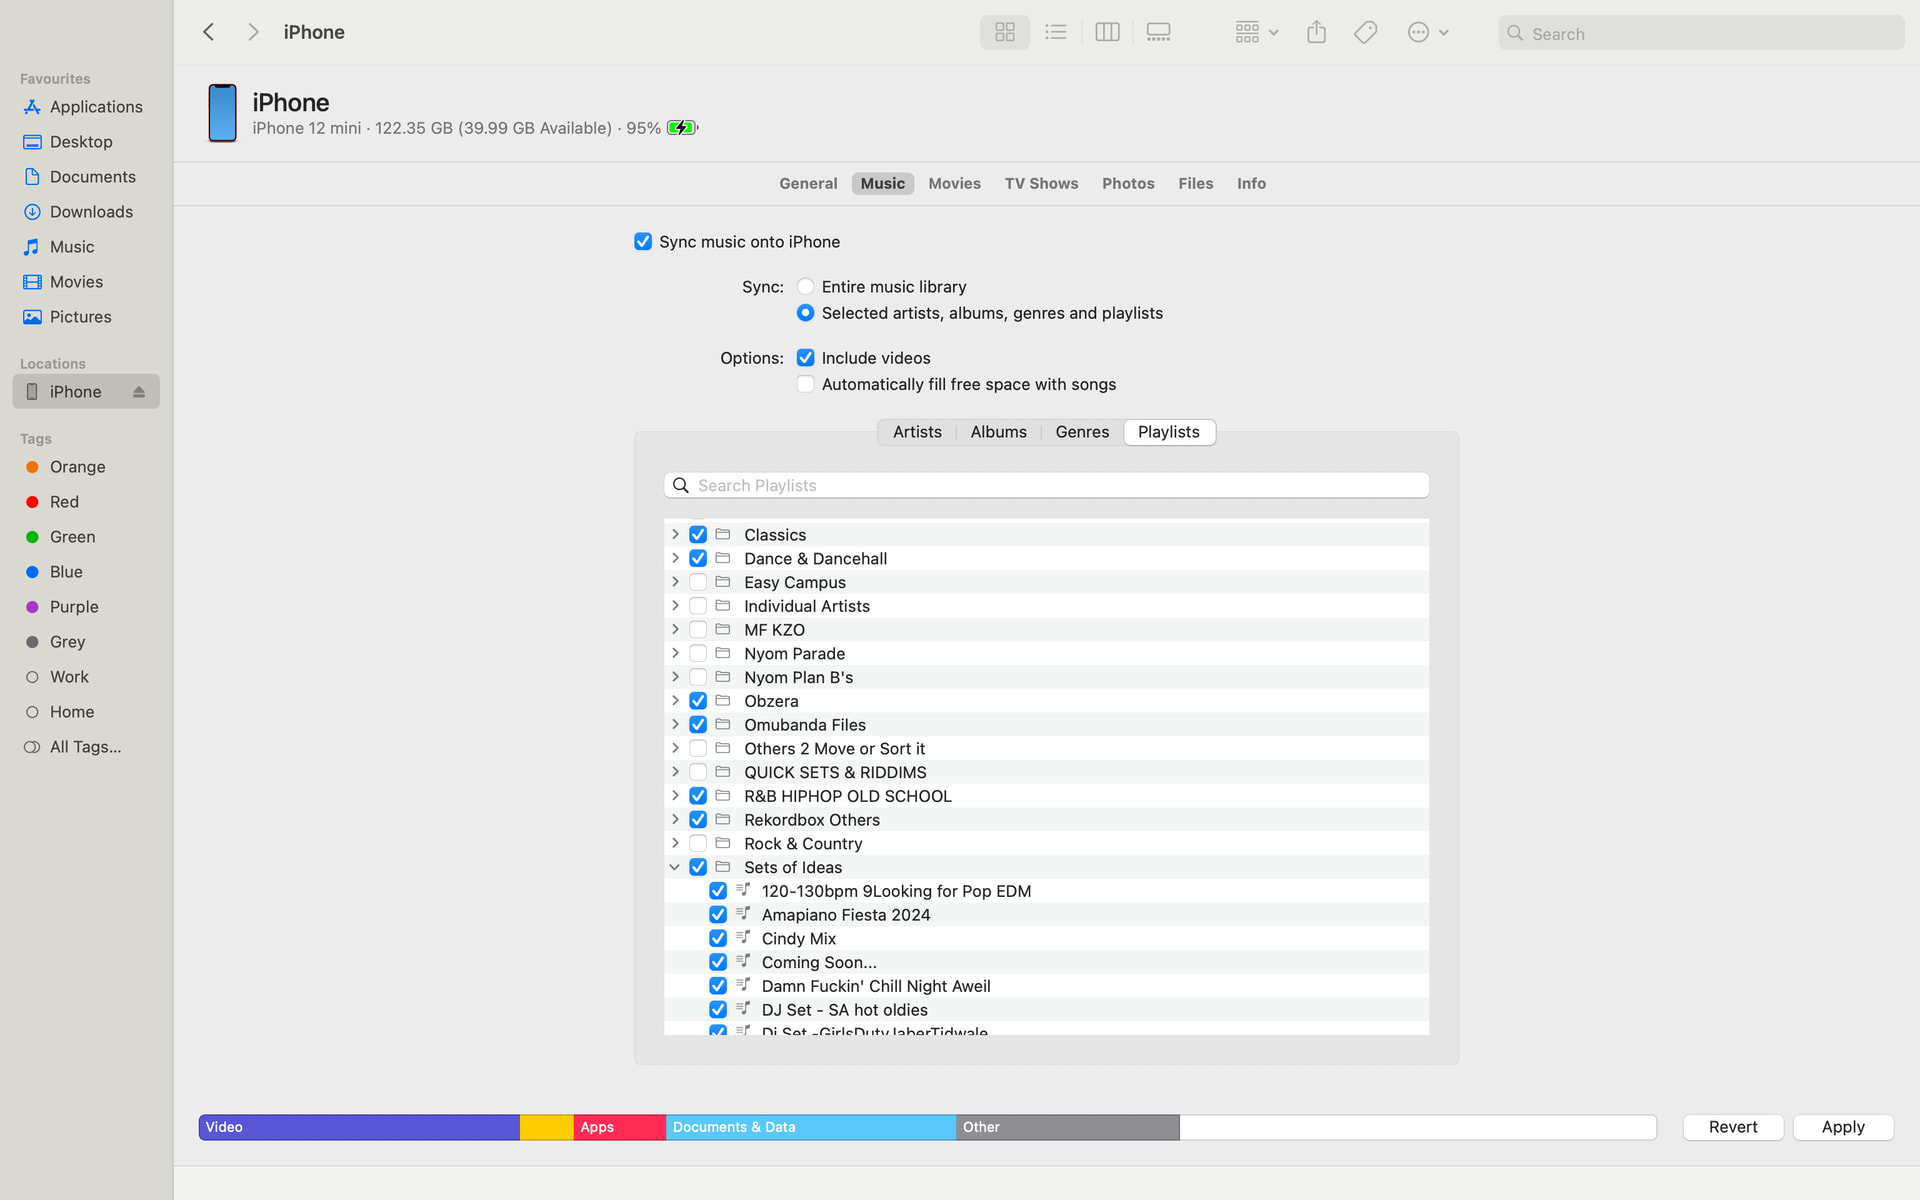Uncheck the Omubanda Files checkbox
This screenshot has width=1920, height=1200.
click(x=698, y=725)
